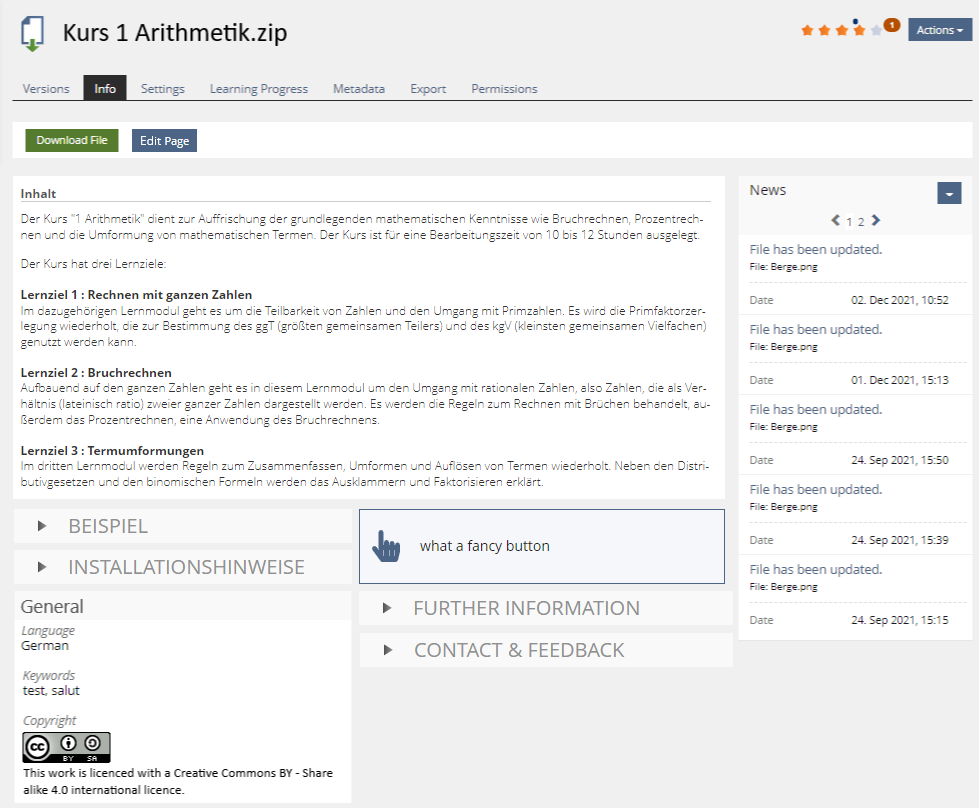
Task: Go to next News page arrow
Action: click(x=876, y=221)
